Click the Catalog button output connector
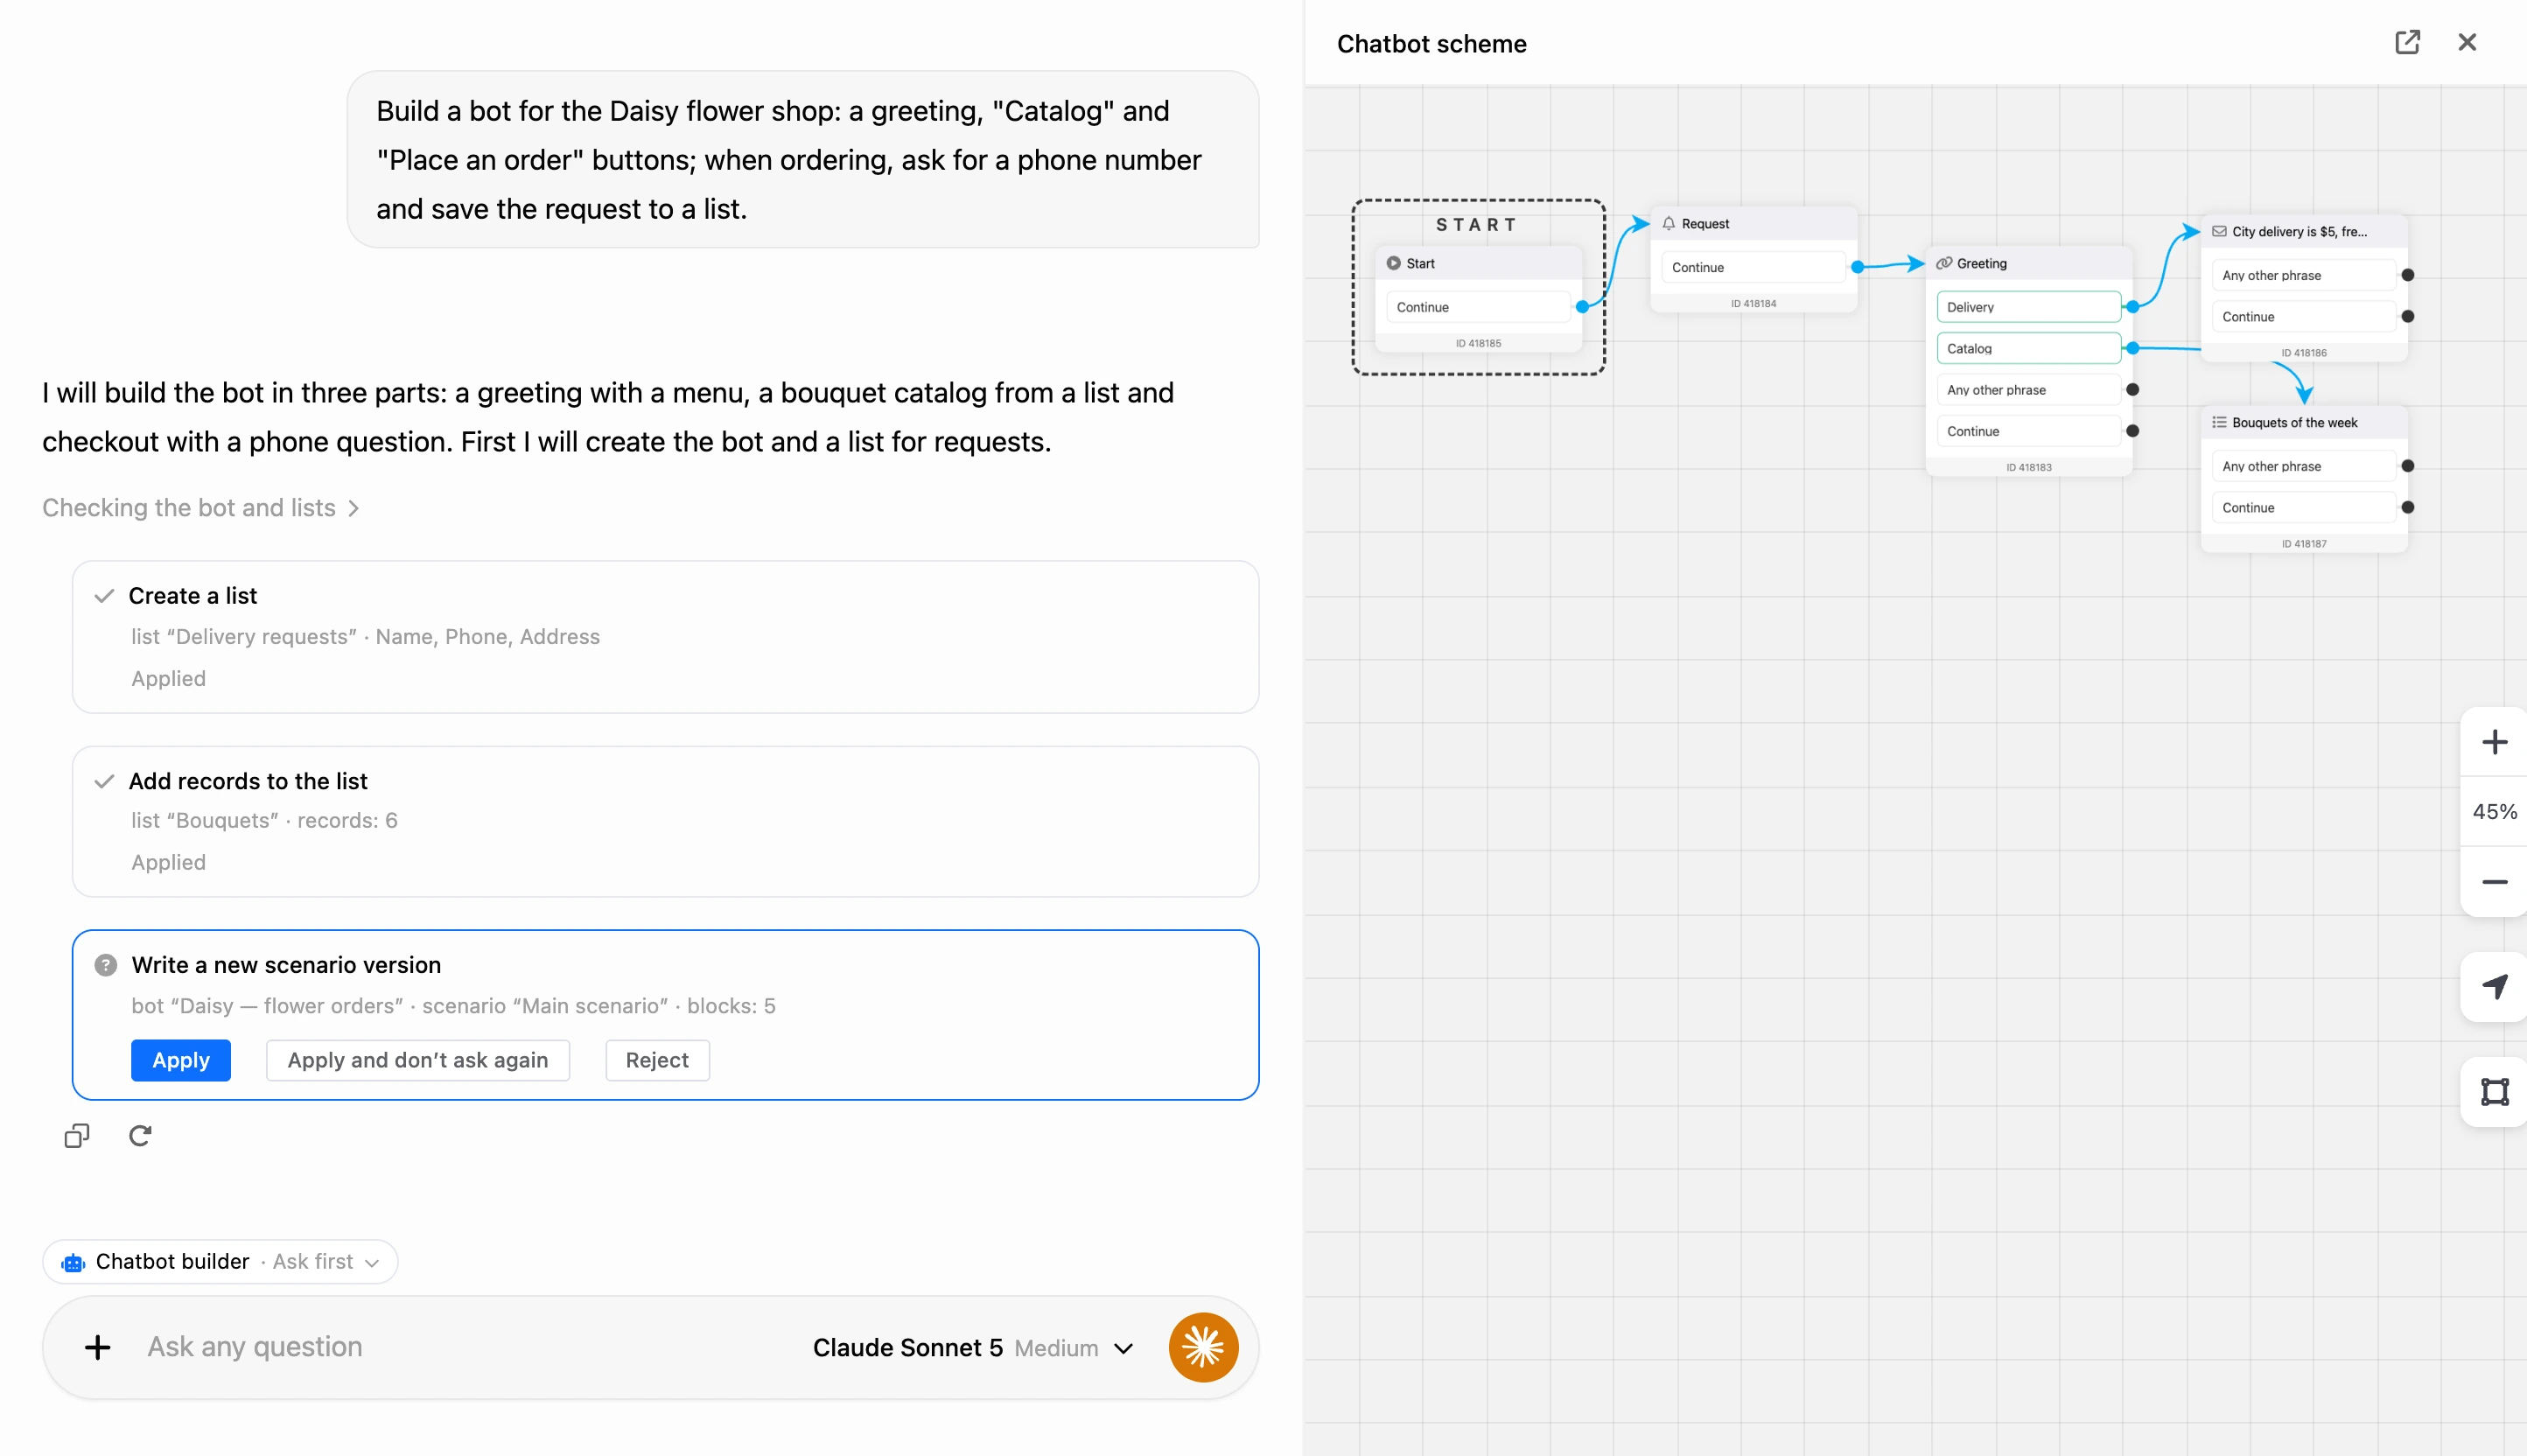This screenshot has height=1456, width=2527. (x=2132, y=348)
